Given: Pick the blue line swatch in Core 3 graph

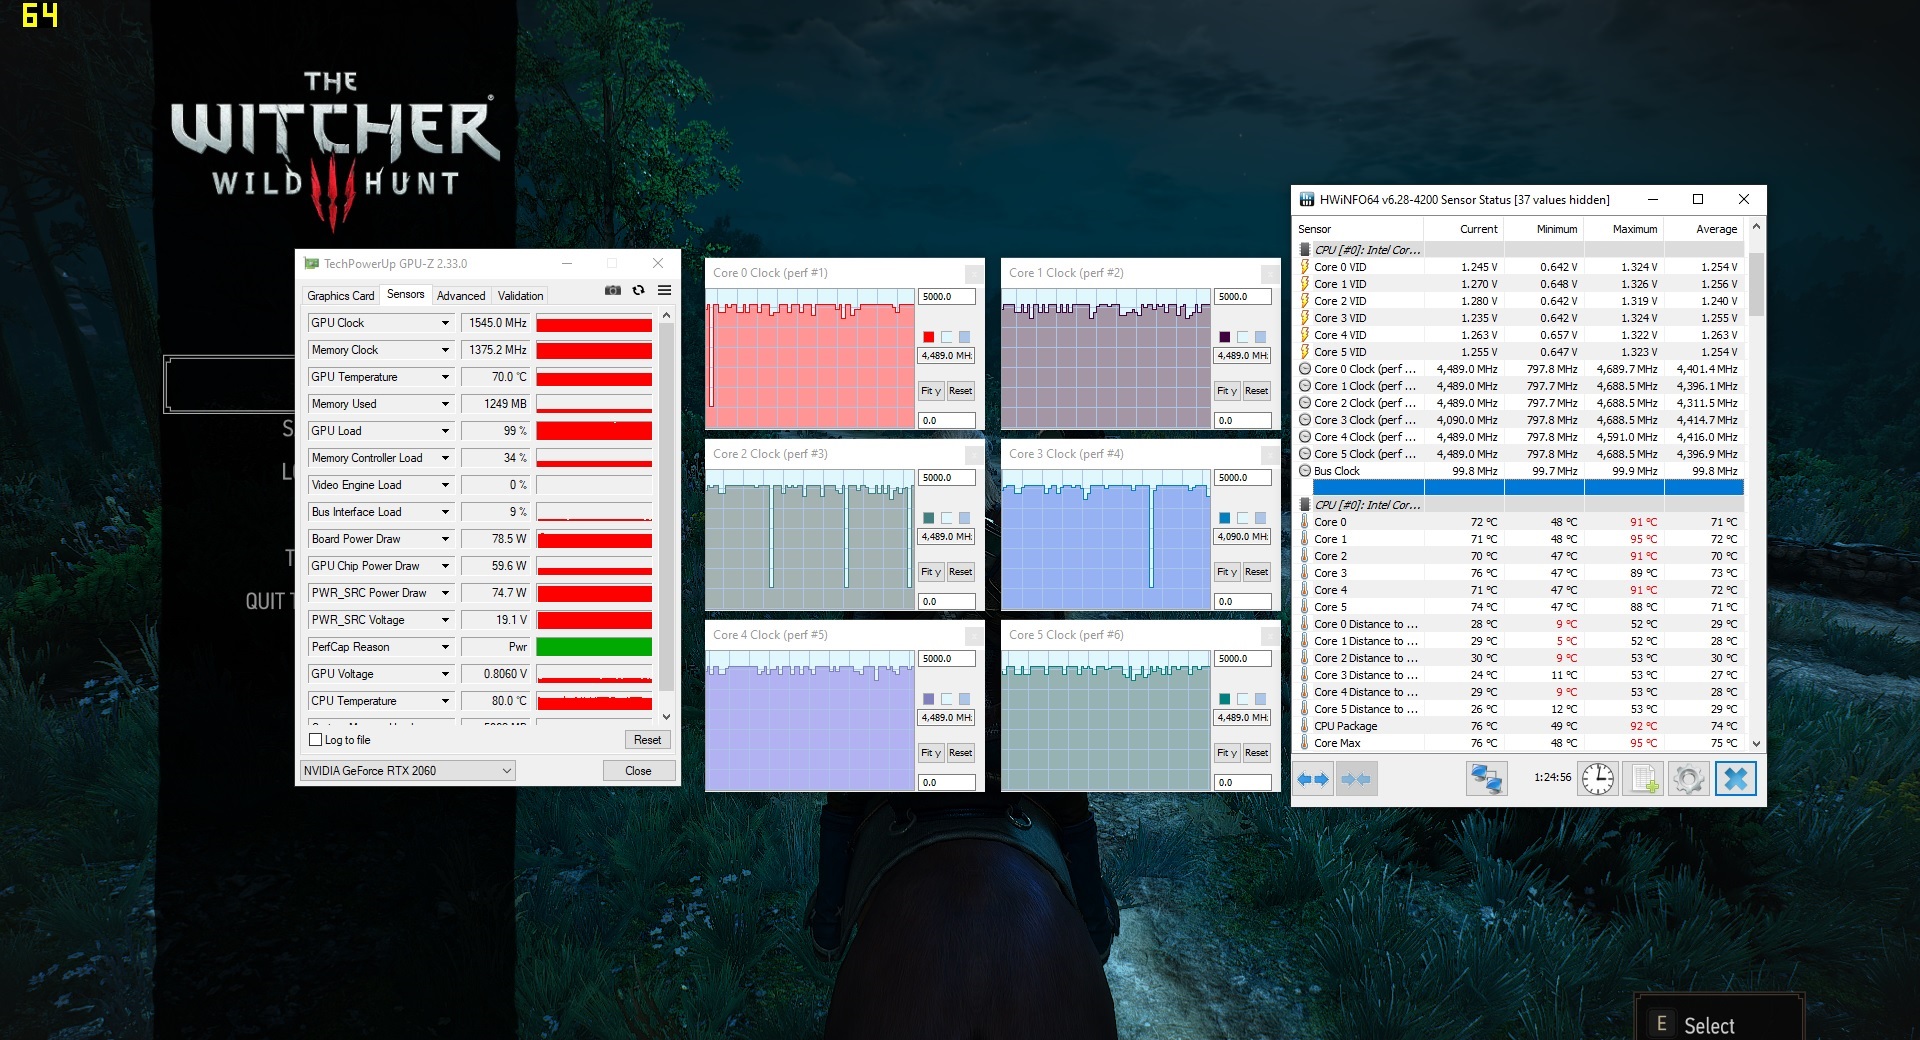Looking at the screenshot, I should 1224,518.
